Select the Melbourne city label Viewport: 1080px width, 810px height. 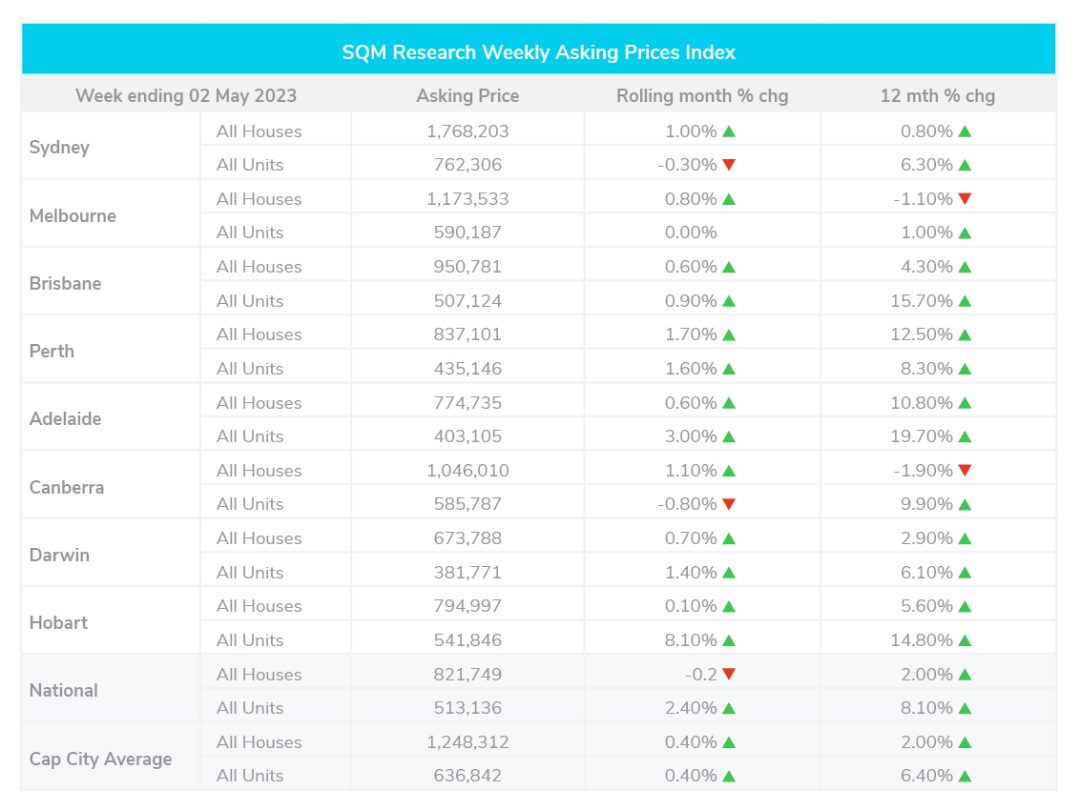click(x=72, y=216)
